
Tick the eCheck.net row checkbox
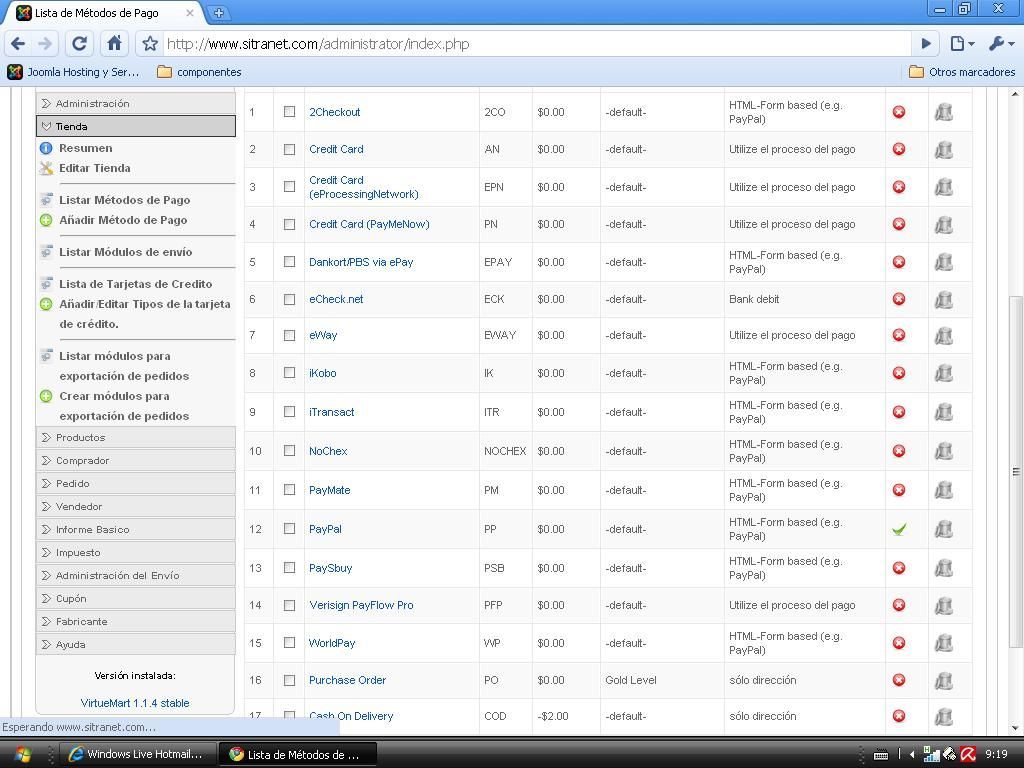click(x=289, y=299)
